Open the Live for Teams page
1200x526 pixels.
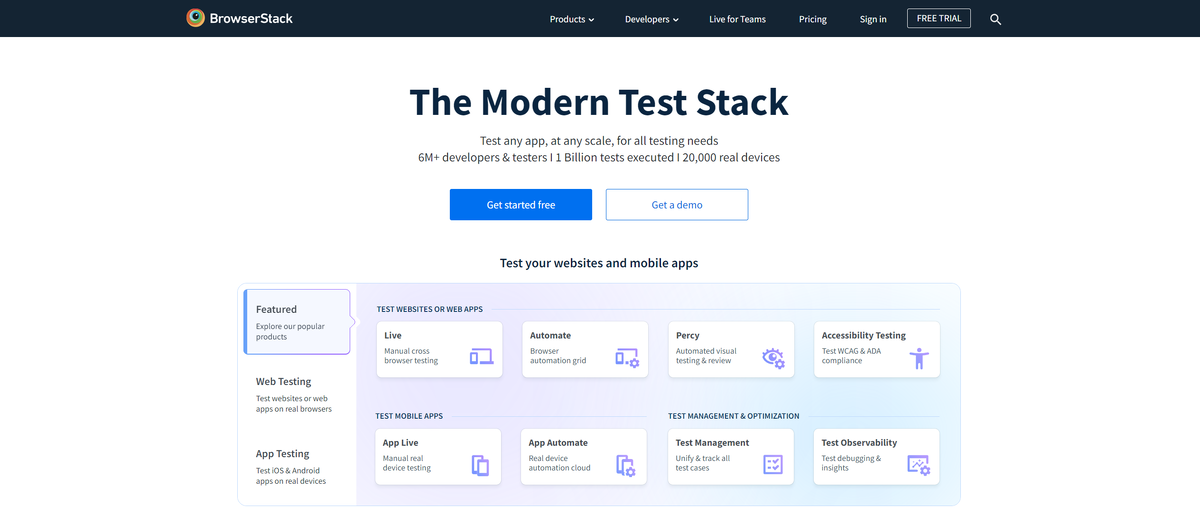(x=739, y=19)
